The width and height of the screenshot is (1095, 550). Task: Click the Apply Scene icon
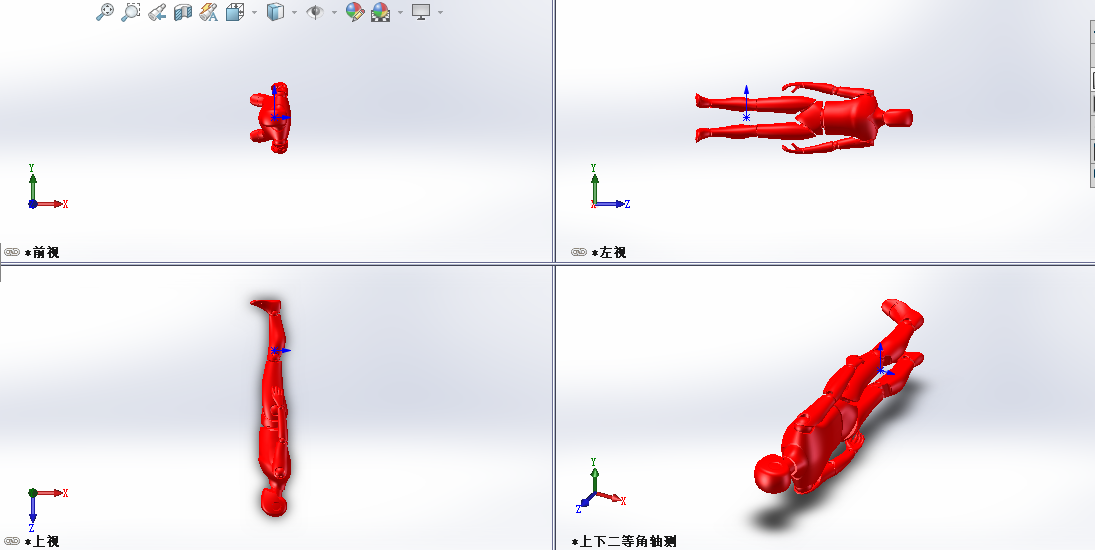point(381,12)
